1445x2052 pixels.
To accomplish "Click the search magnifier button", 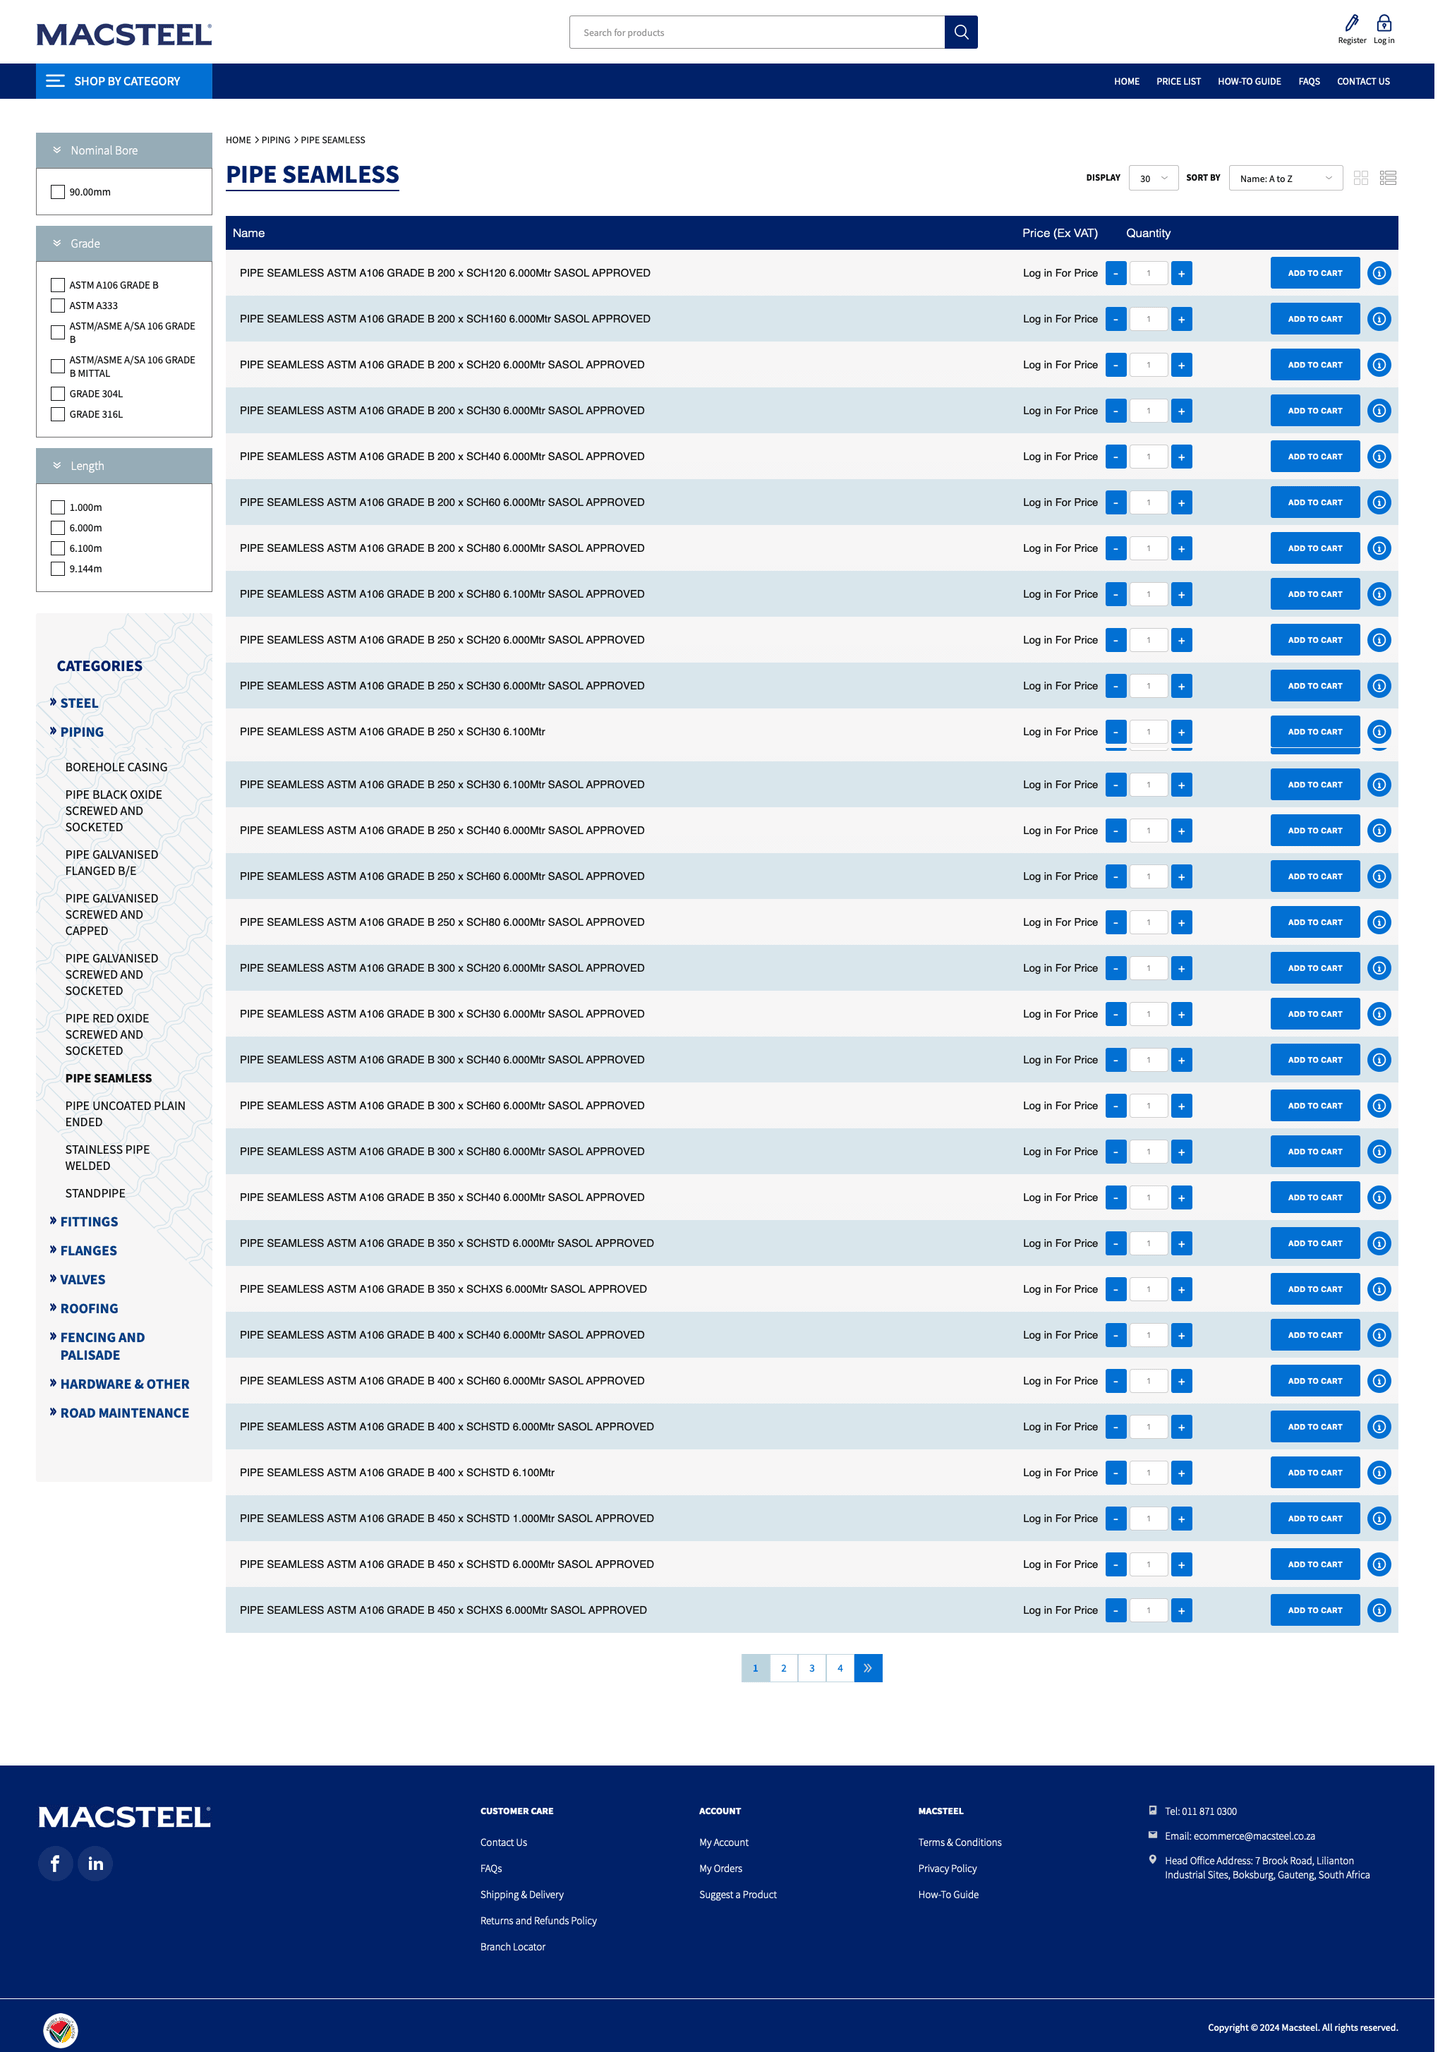I will point(961,32).
